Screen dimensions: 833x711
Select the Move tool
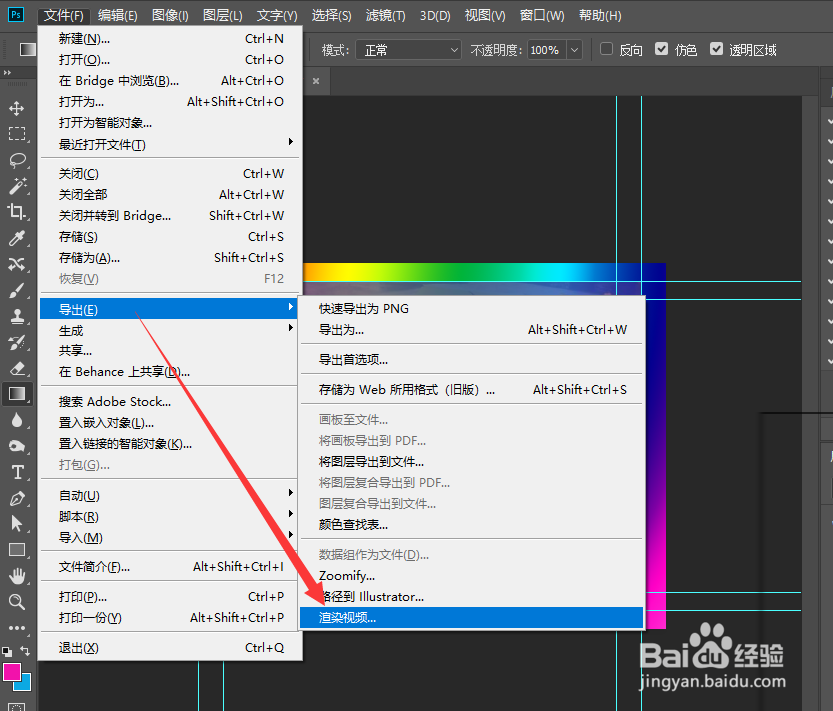tap(15, 108)
